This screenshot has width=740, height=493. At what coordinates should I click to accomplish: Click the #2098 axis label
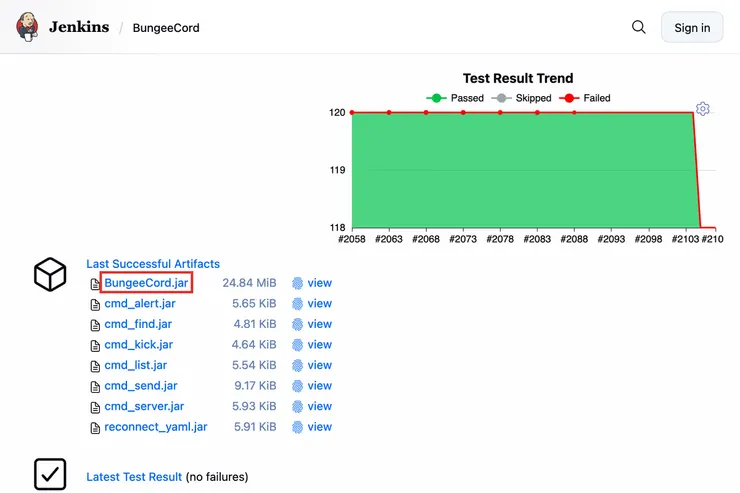click(648, 239)
